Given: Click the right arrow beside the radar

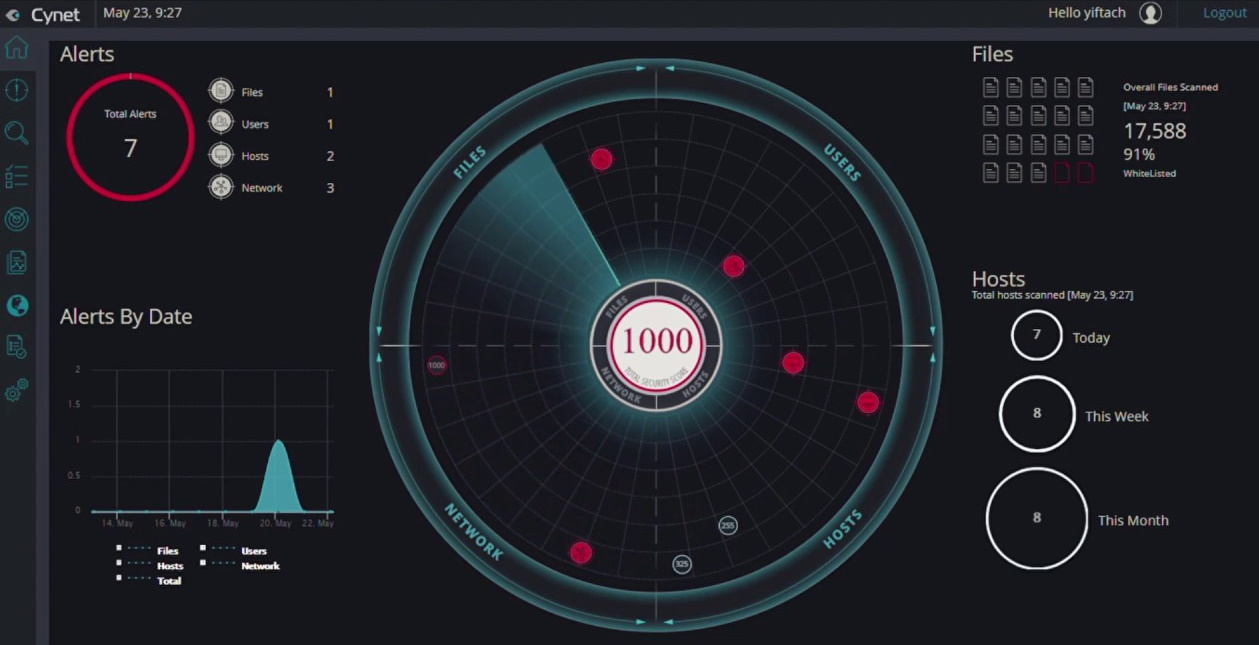Looking at the screenshot, I should [934, 330].
